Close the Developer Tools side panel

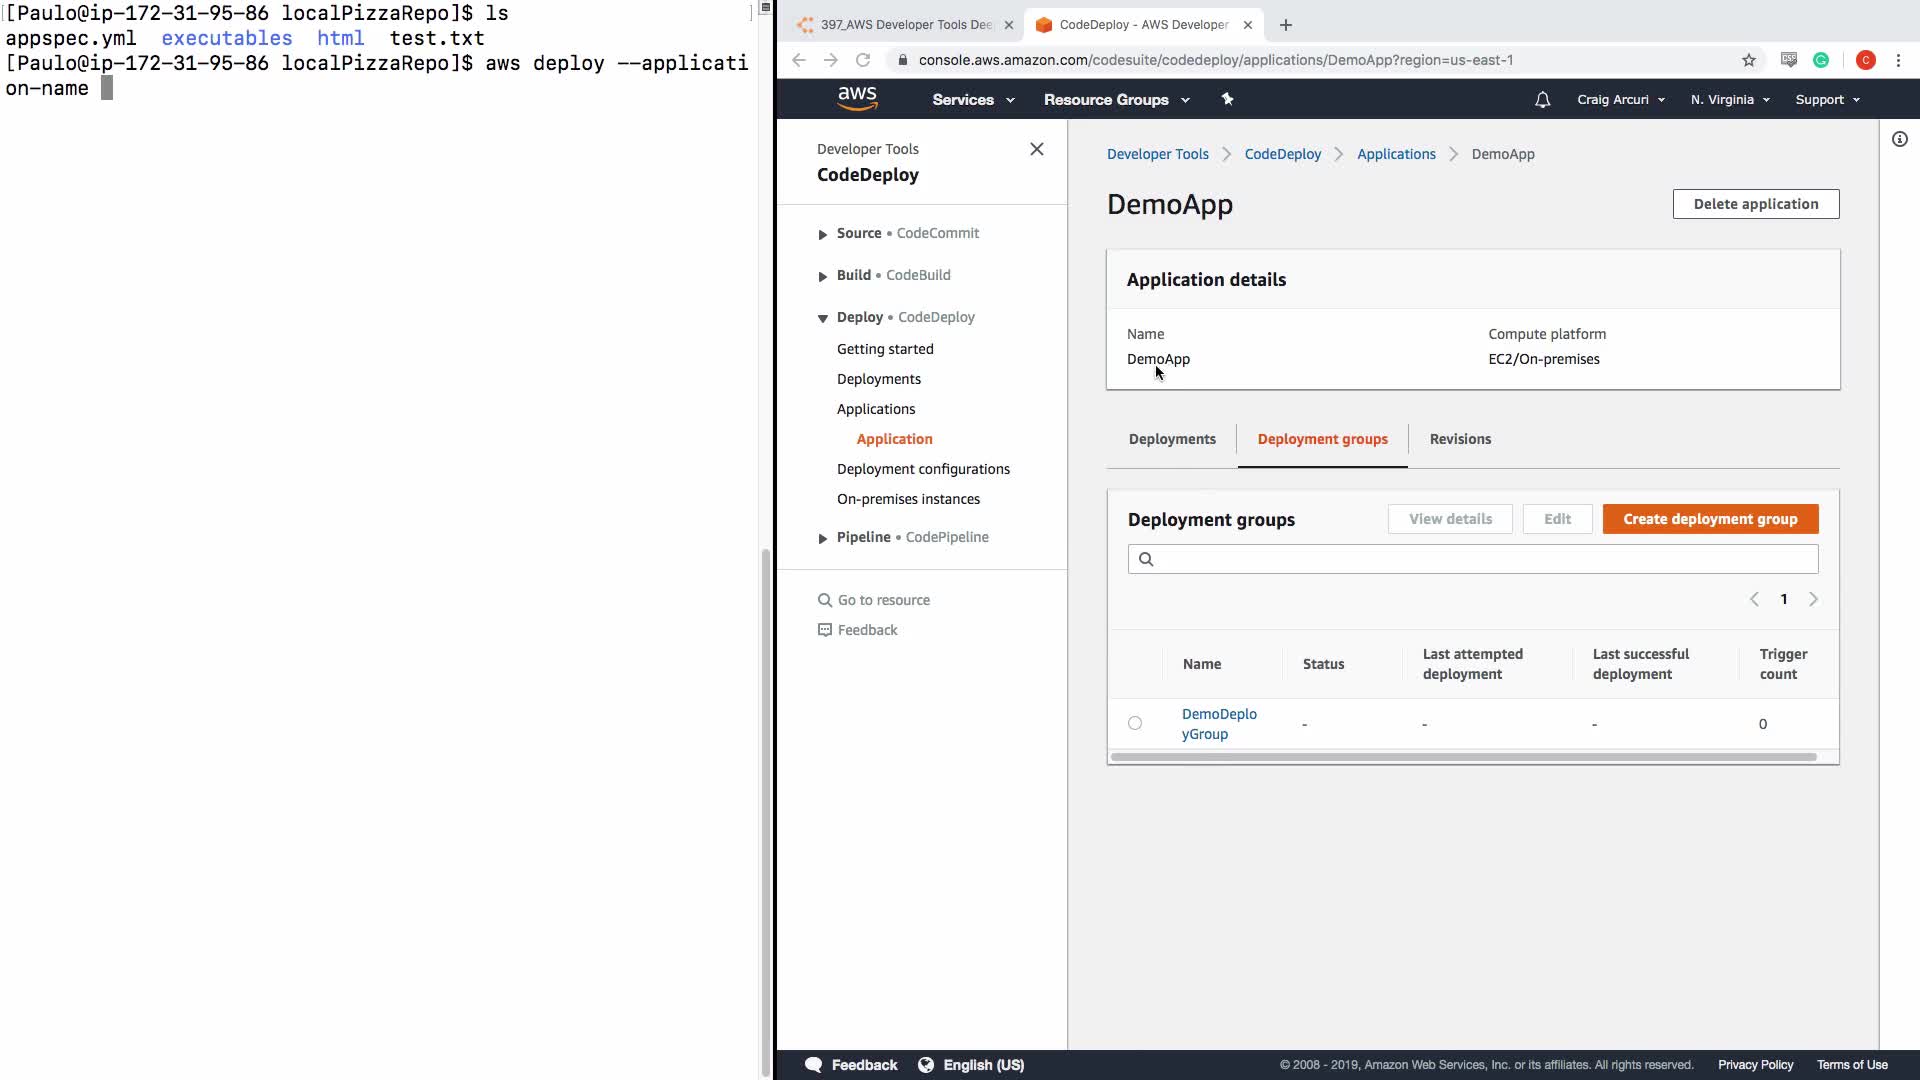[x=1036, y=149]
